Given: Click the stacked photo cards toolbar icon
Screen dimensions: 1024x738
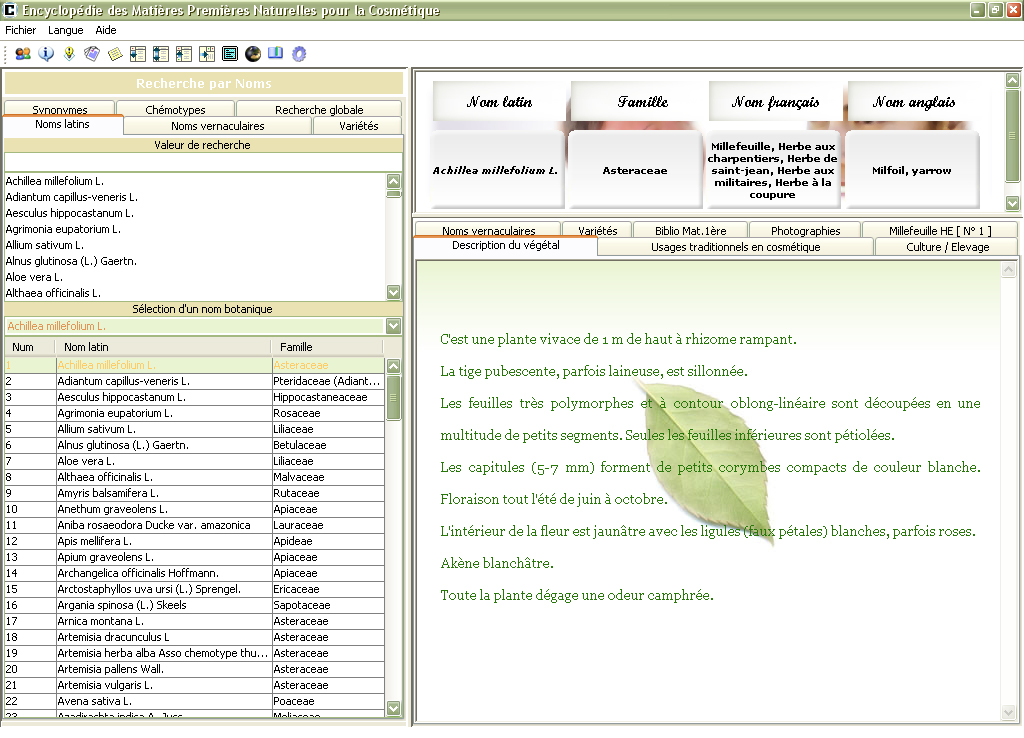Looking at the screenshot, I should 92,54.
